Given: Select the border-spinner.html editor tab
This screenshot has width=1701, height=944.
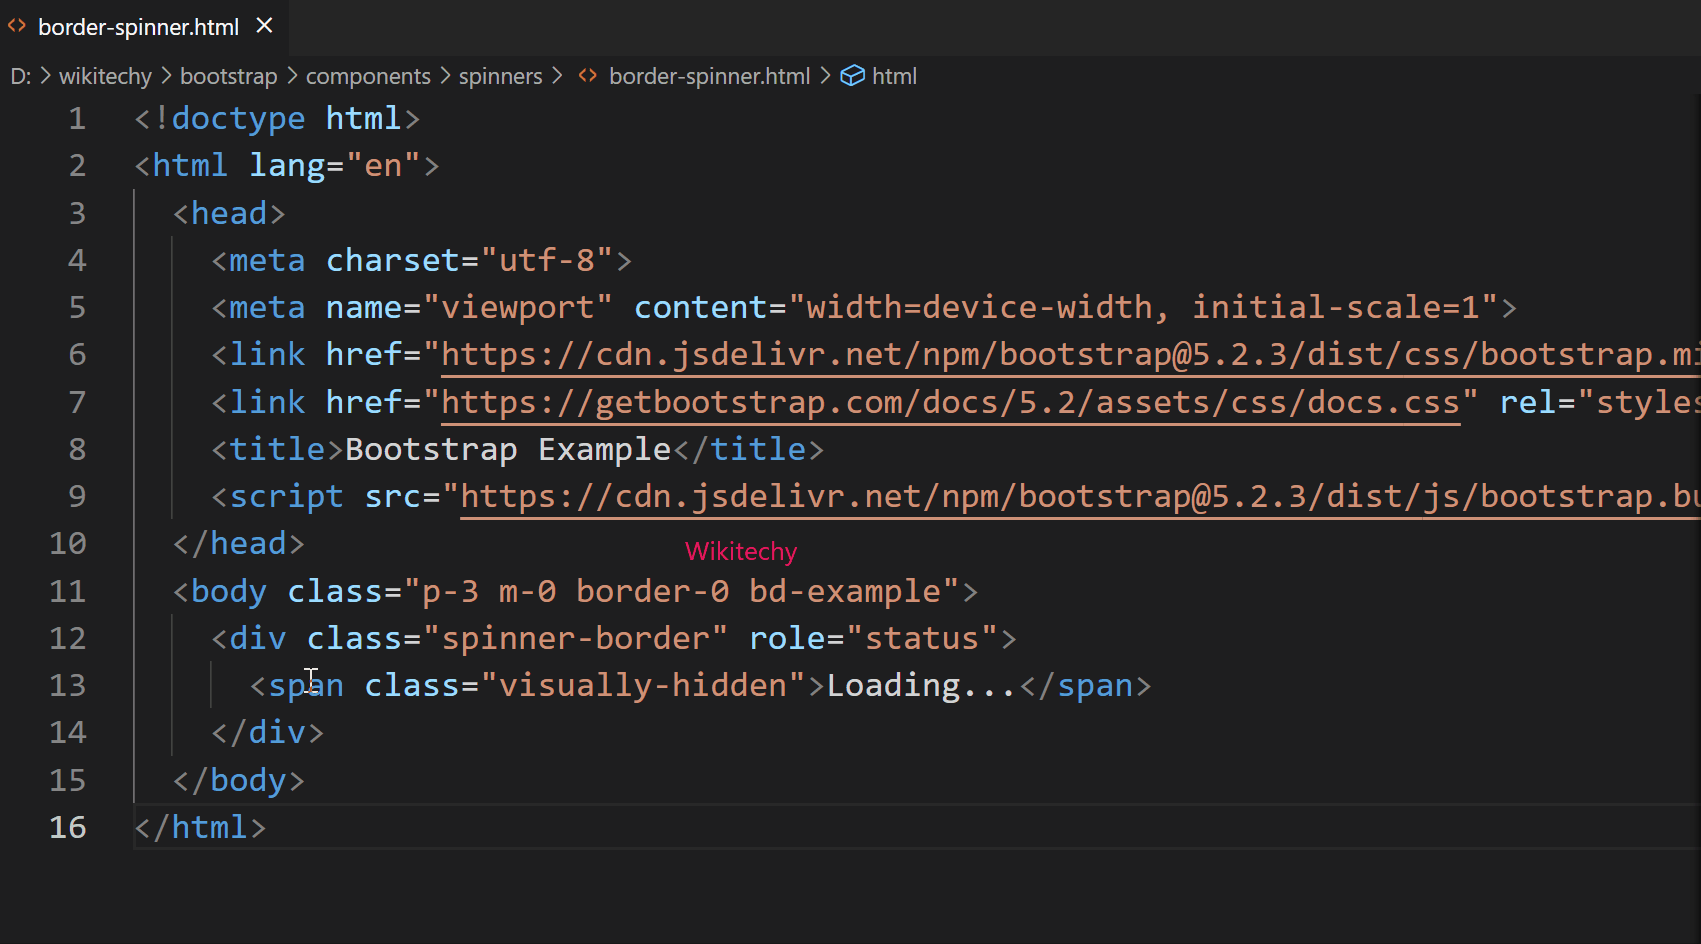Looking at the screenshot, I should click(x=140, y=26).
